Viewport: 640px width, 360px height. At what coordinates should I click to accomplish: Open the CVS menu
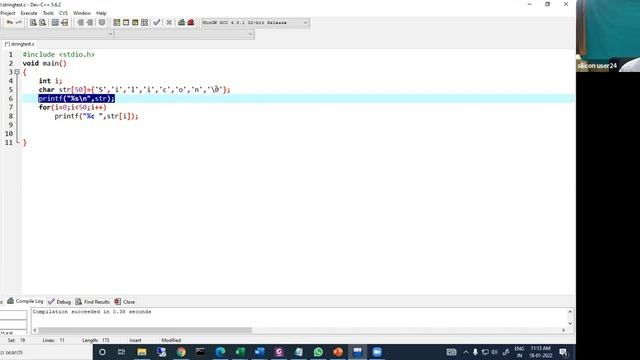(x=63, y=13)
